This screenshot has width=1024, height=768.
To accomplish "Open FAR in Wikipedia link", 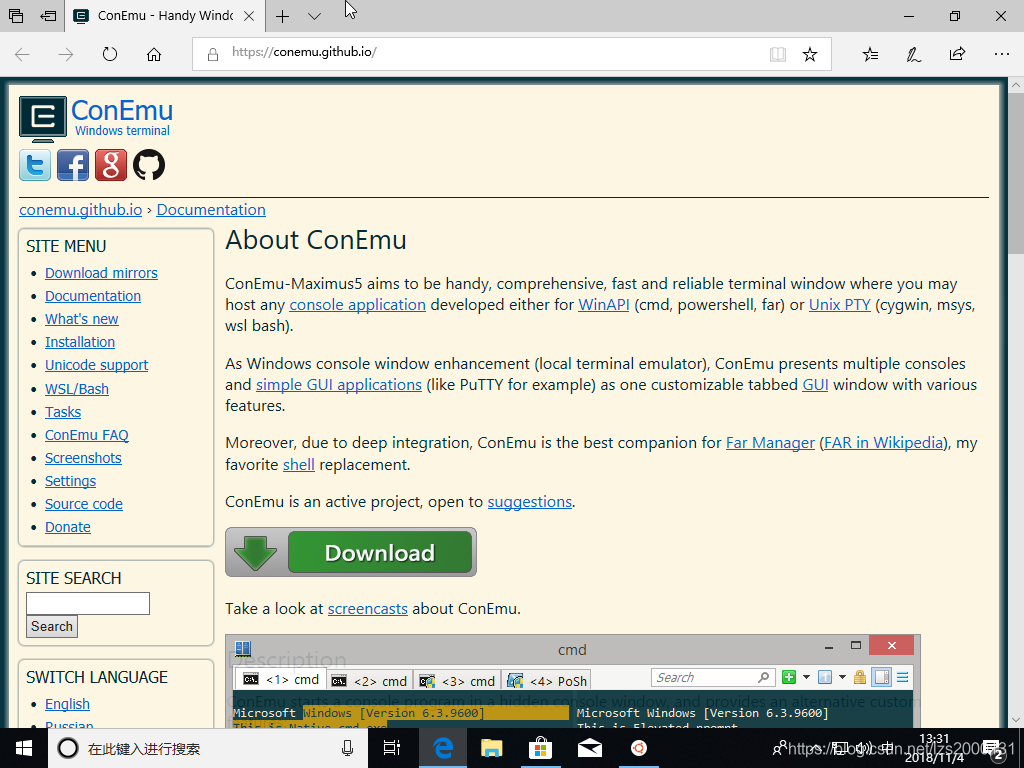I will (884, 443).
